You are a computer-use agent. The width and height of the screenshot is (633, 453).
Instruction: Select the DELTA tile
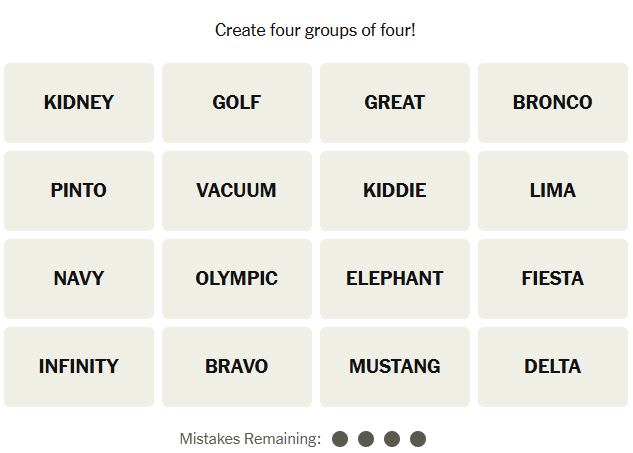pos(553,366)
